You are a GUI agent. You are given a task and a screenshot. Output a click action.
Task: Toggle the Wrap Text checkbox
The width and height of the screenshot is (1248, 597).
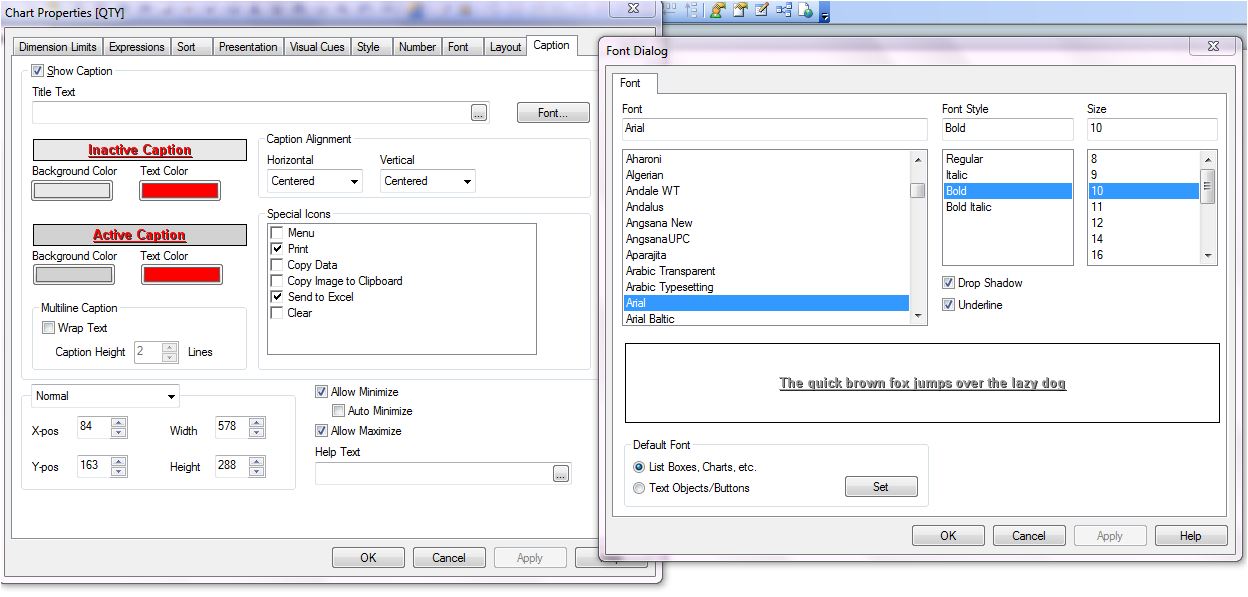pos(48,328)
